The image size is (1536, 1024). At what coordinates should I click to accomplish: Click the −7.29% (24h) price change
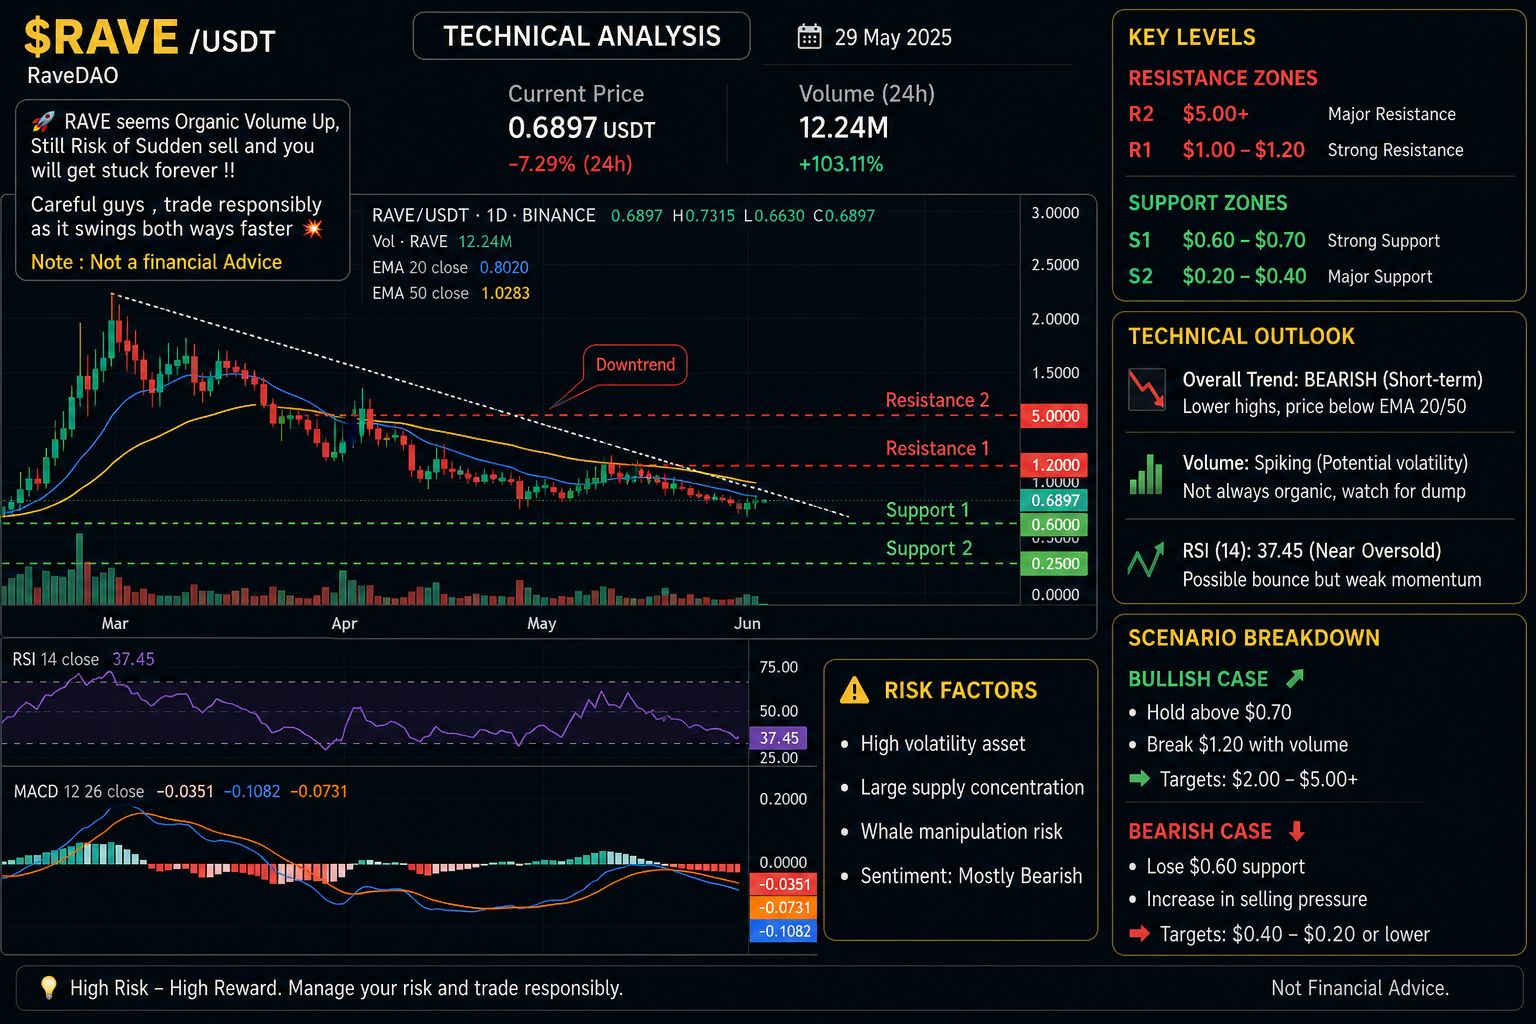pos(570,164)
